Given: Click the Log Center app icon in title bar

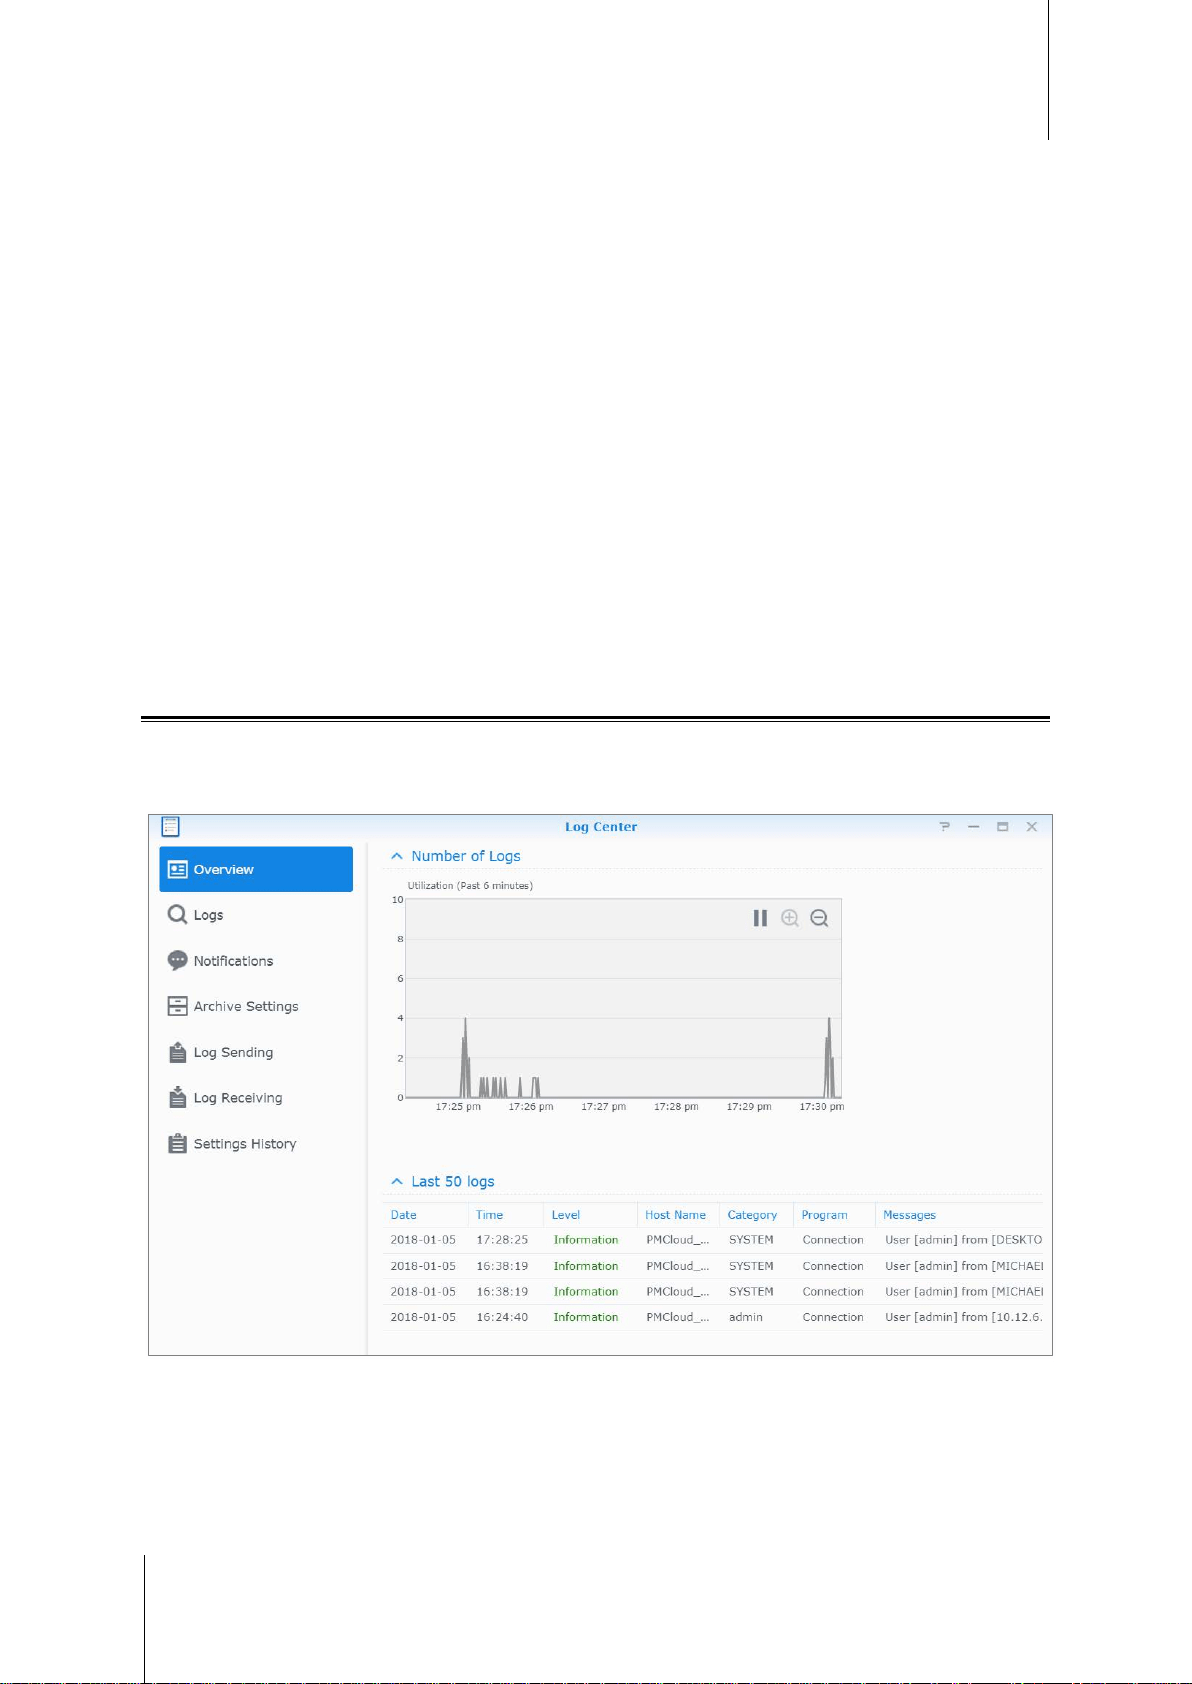Looking at the screenshot, I should pos(171,826).
